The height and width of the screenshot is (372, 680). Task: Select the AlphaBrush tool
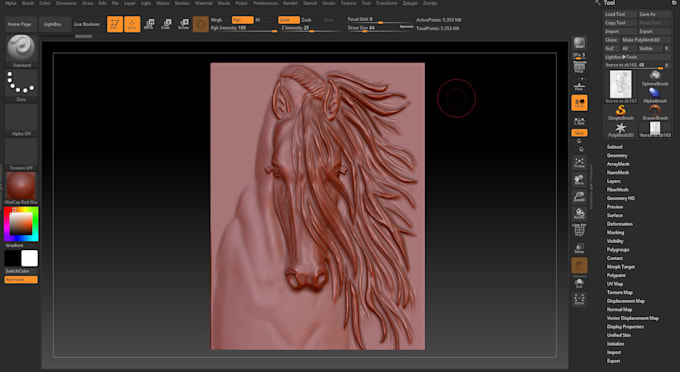[655, 95]
